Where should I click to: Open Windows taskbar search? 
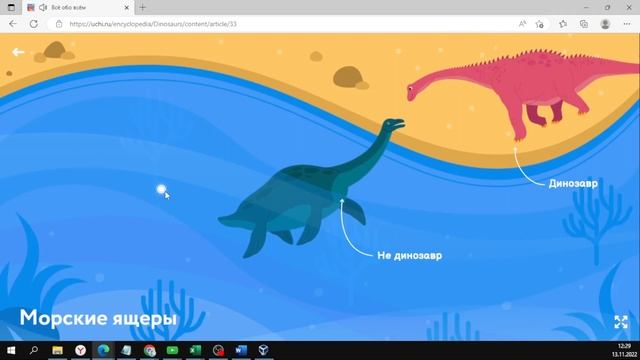34,350
